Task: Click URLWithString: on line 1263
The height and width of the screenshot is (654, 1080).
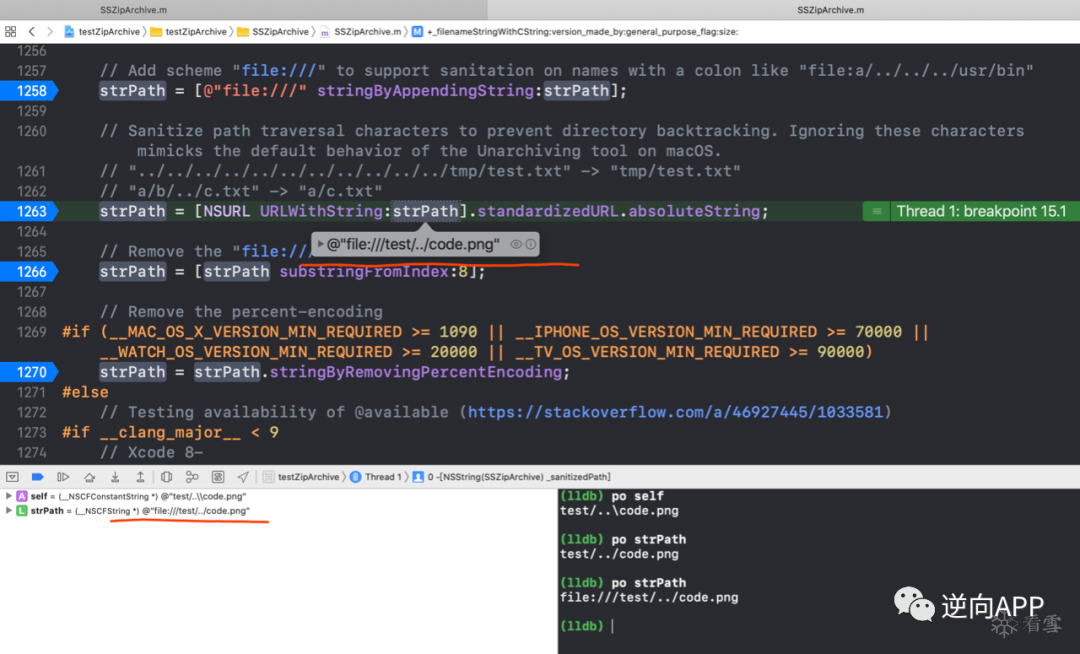Action: pos(325,211)
